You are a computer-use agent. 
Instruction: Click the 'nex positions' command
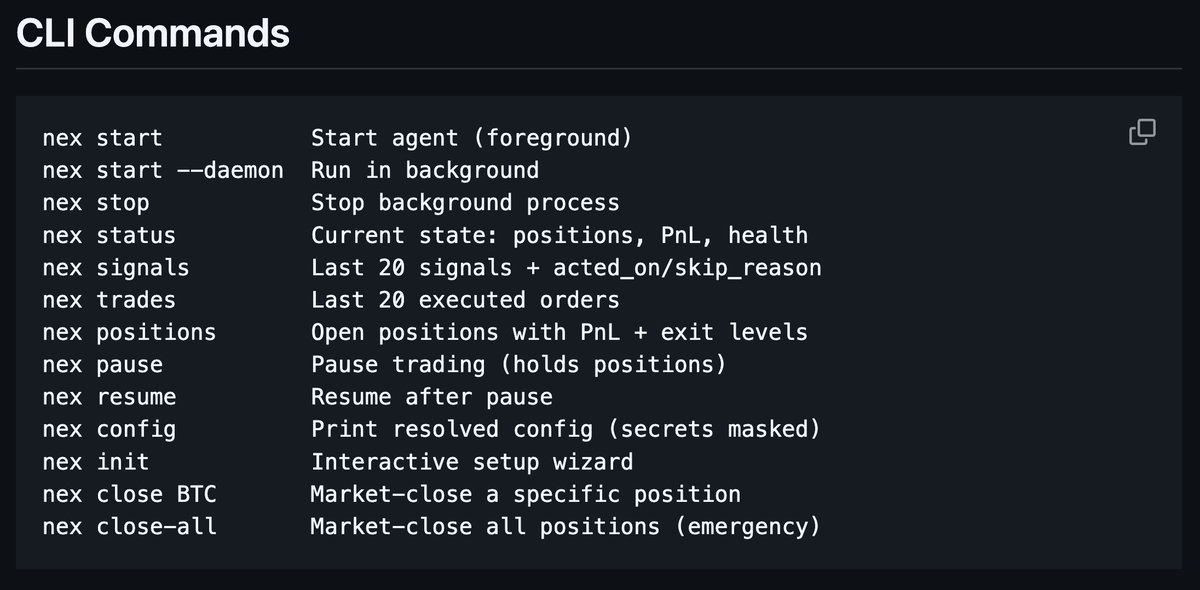pyautogui.click(x=129, y=332)
